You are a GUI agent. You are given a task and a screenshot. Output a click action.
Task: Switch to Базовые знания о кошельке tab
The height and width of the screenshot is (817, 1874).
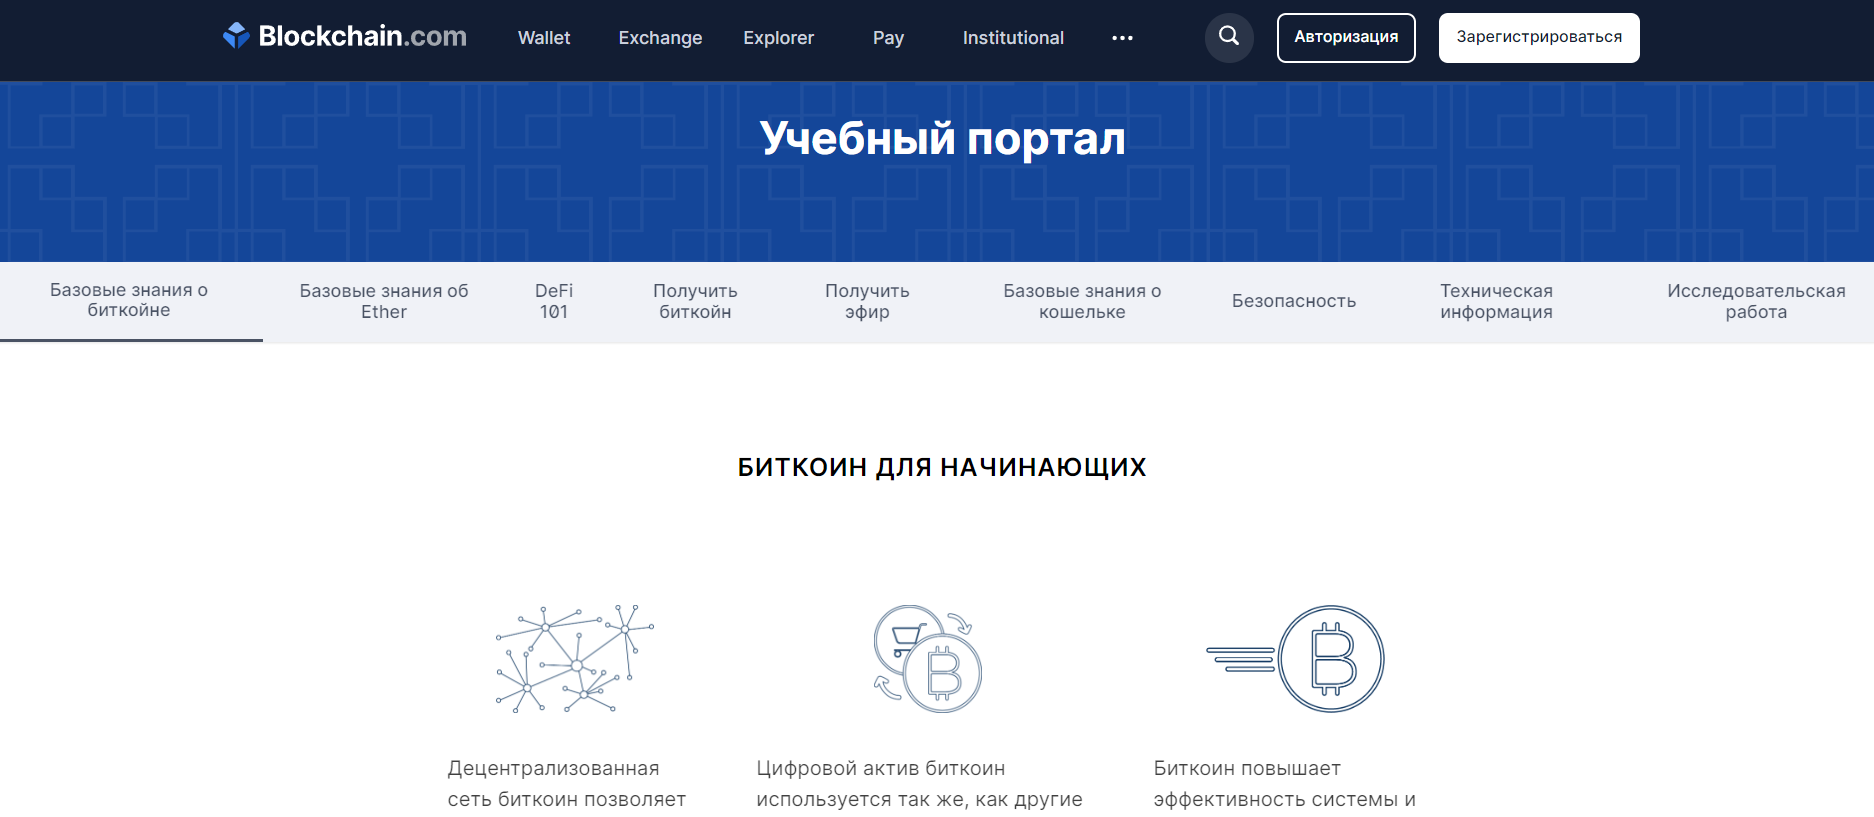(1082, 301)
